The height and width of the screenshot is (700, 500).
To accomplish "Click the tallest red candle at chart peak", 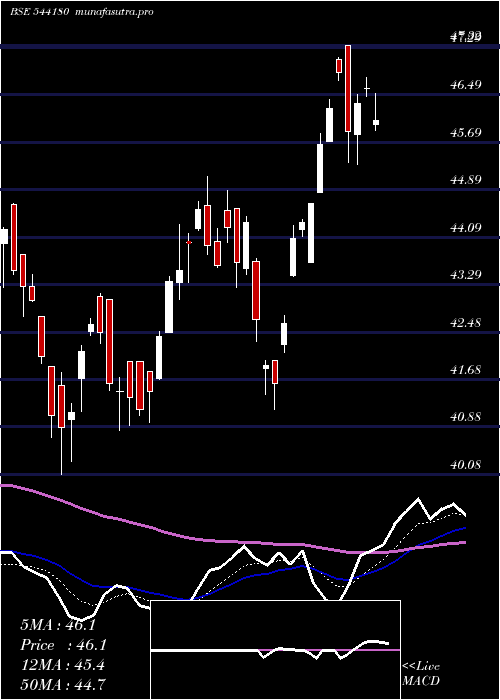I will [x=348, y=88].
